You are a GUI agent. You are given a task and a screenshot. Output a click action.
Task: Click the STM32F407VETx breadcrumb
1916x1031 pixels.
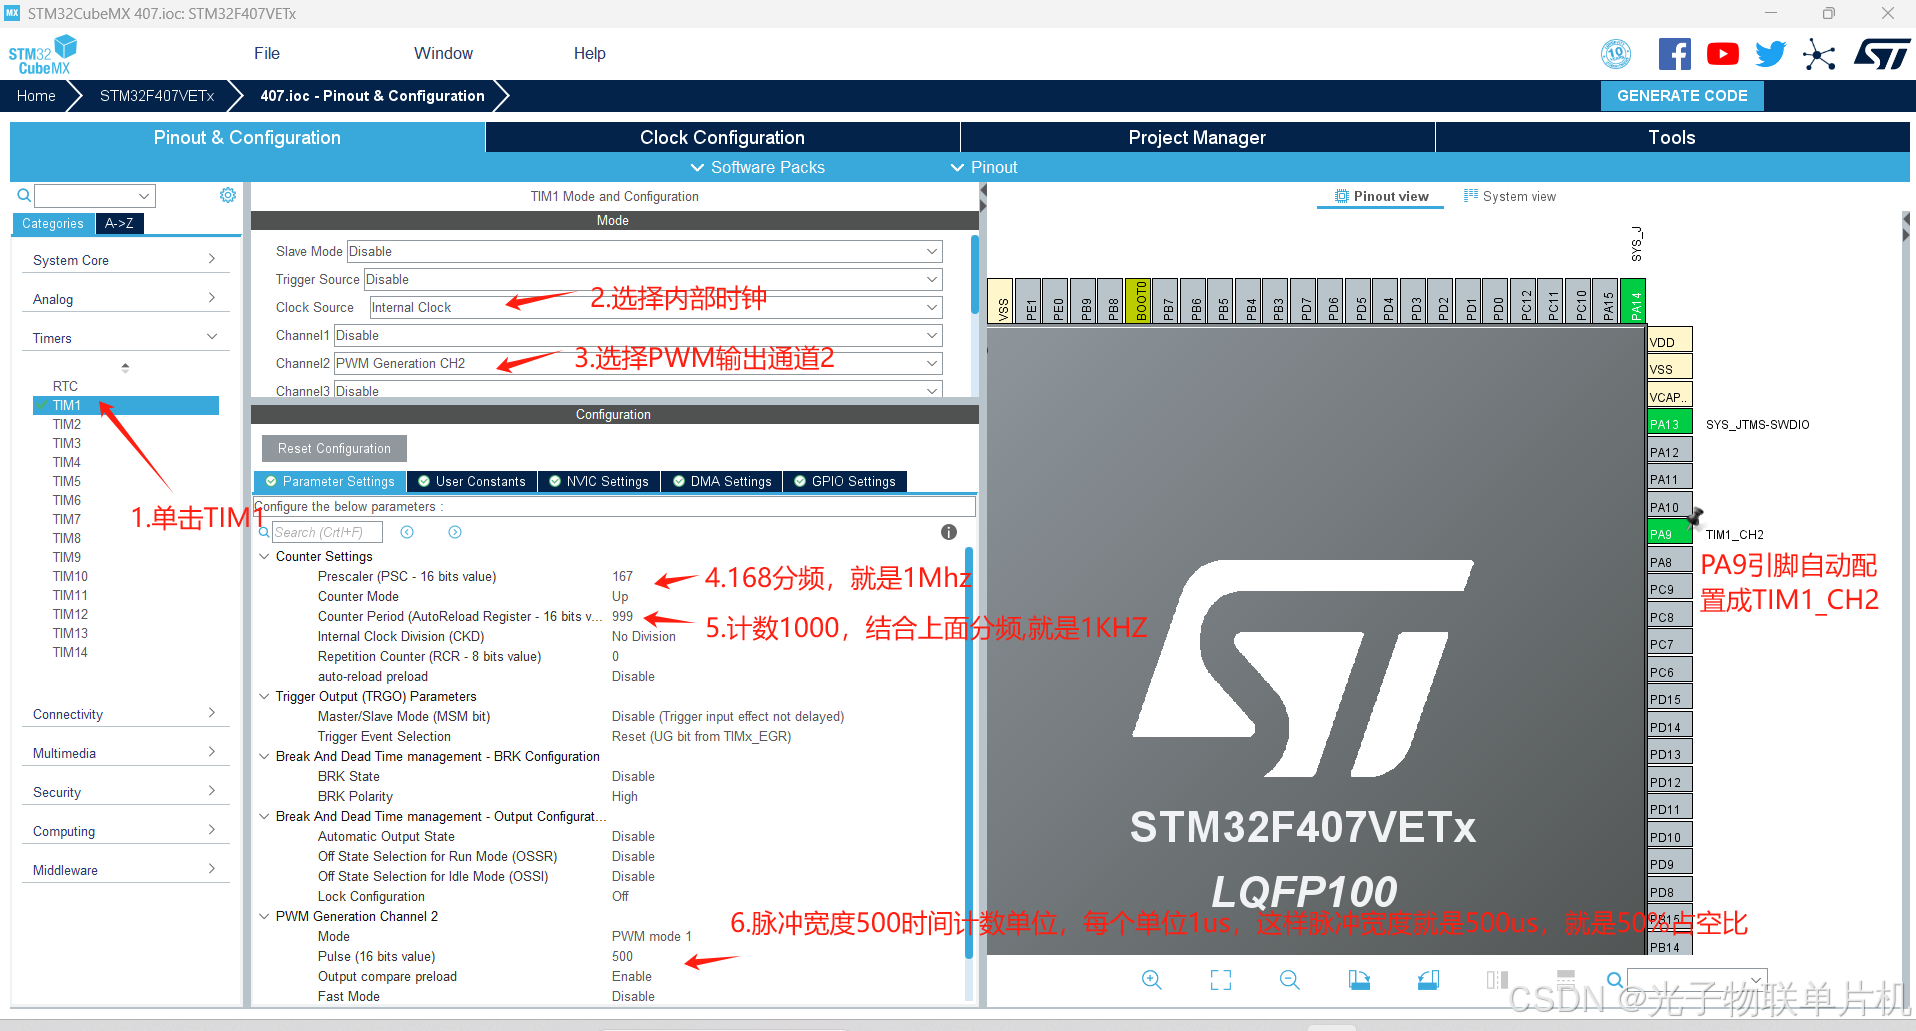[x=157, y=96]
